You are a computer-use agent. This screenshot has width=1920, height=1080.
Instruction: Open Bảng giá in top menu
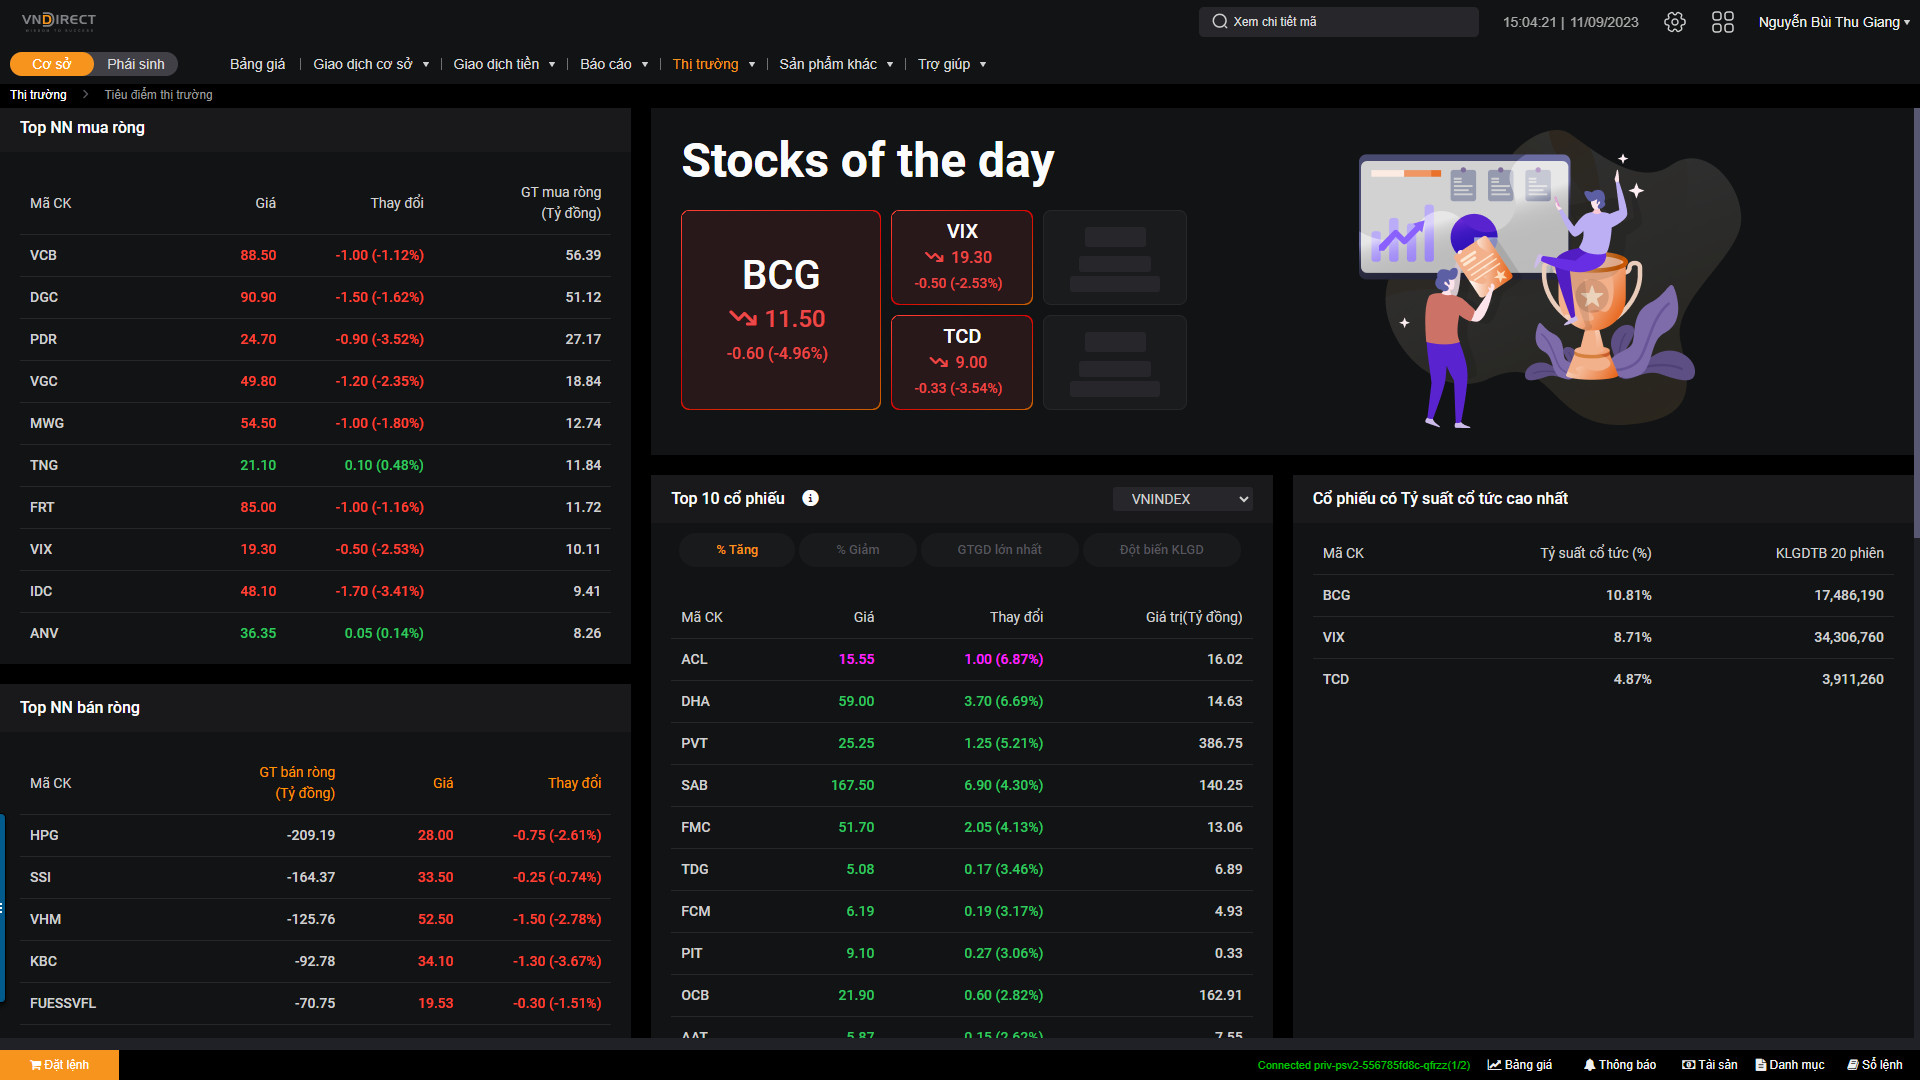(257, 64)
